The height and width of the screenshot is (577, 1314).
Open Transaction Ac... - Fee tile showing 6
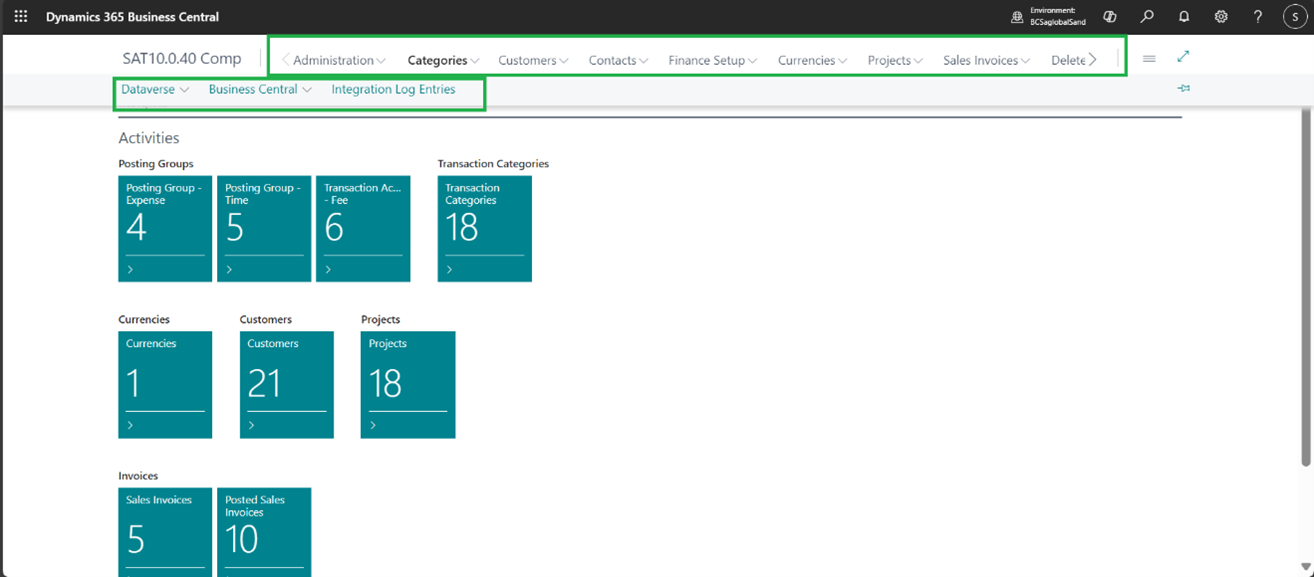tap(363, 229)
